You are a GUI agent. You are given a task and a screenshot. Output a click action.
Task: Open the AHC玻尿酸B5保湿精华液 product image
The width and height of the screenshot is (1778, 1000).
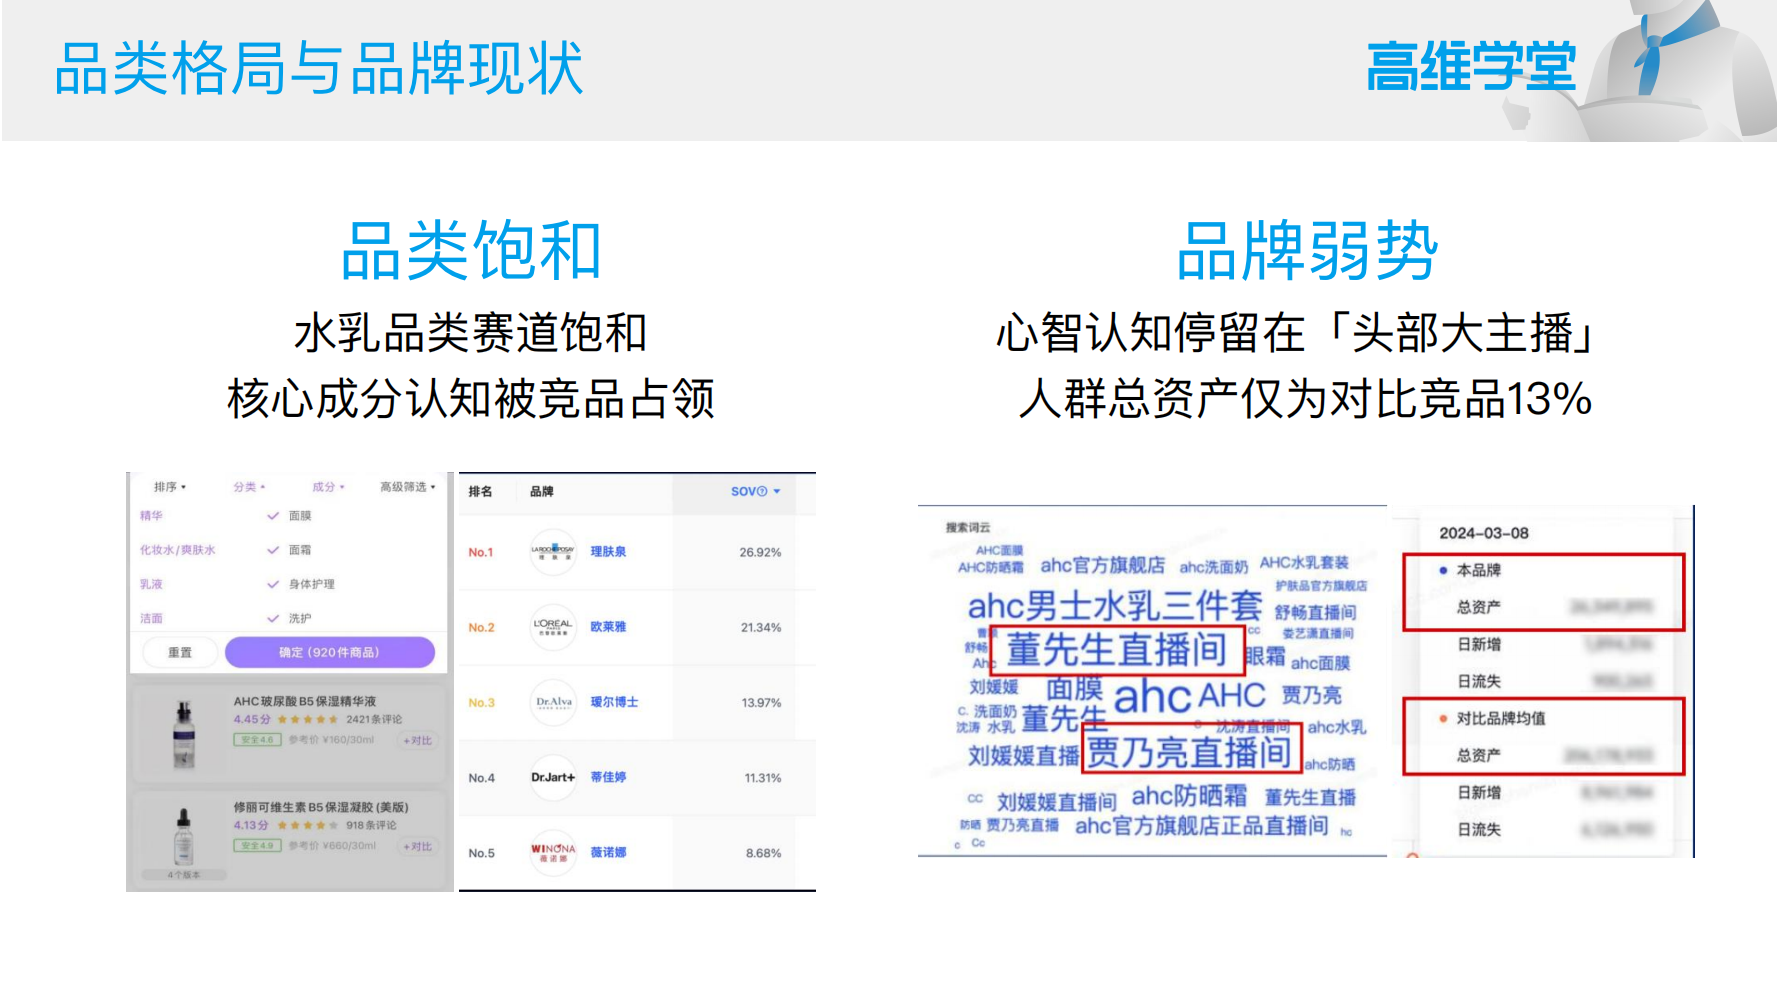pos(184,734)
